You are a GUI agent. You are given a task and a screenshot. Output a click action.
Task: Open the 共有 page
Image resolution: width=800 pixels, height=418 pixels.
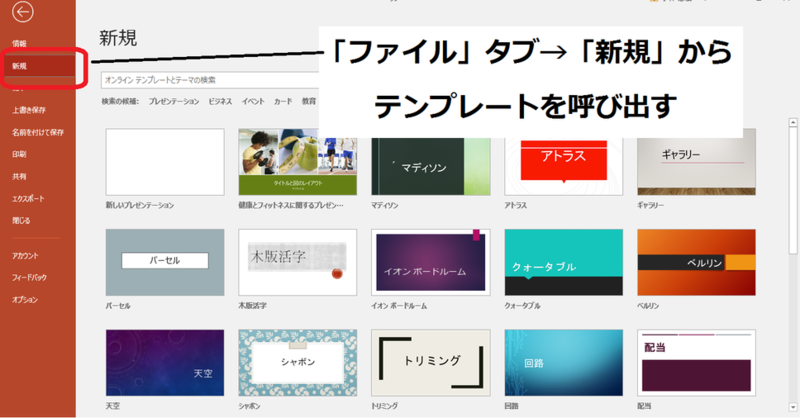19,176
